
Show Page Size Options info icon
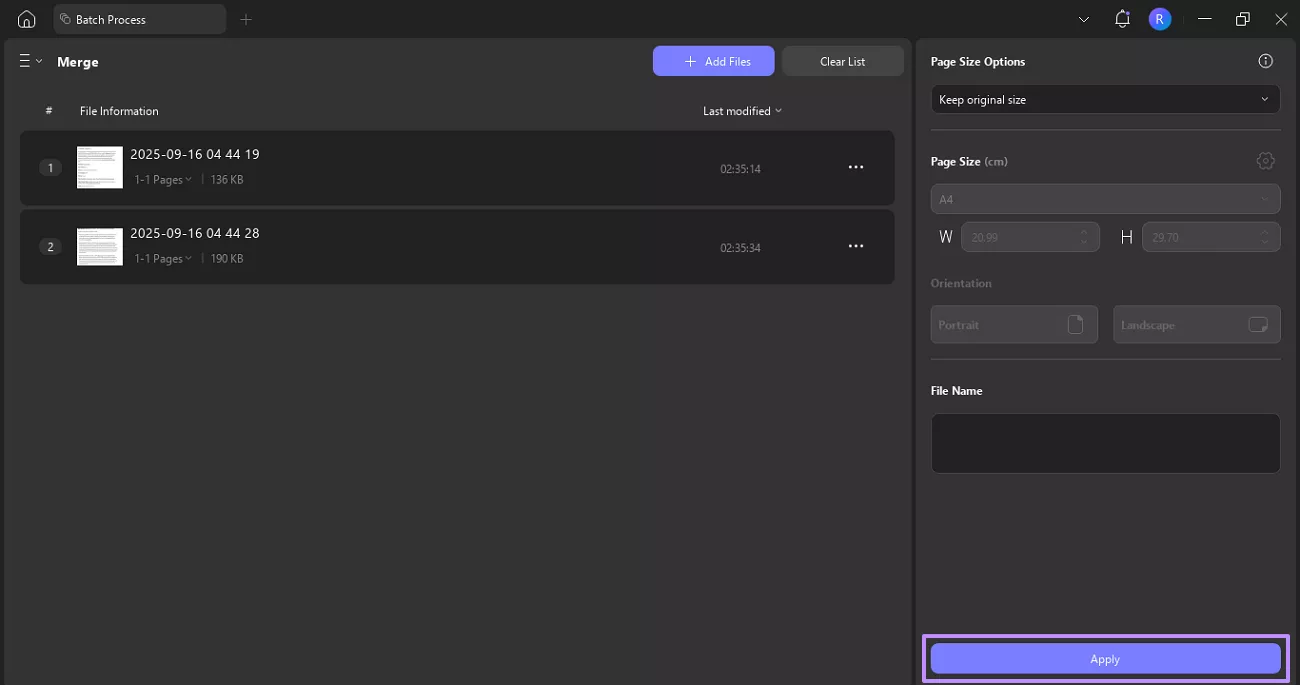(1265, 61)
